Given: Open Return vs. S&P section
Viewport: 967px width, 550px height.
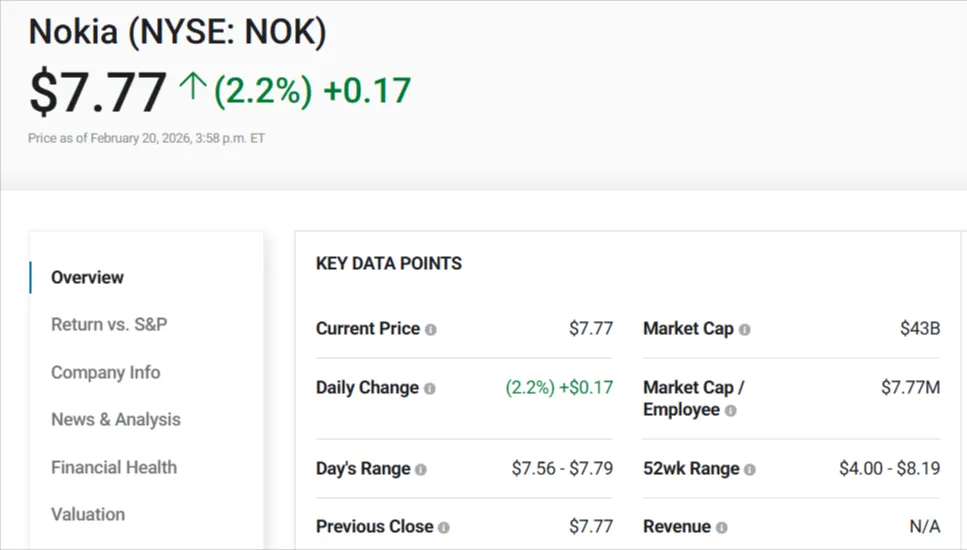Looking at the screenshot, I should click(x=109, y=324).
